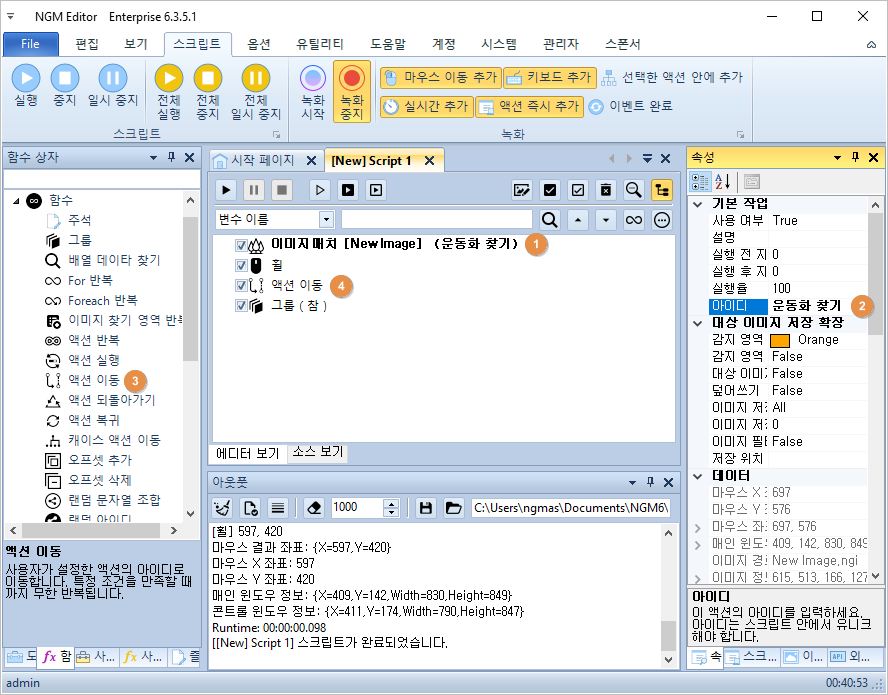Click the search magnifier beside the variable field
888x695 pixels.
549,220
